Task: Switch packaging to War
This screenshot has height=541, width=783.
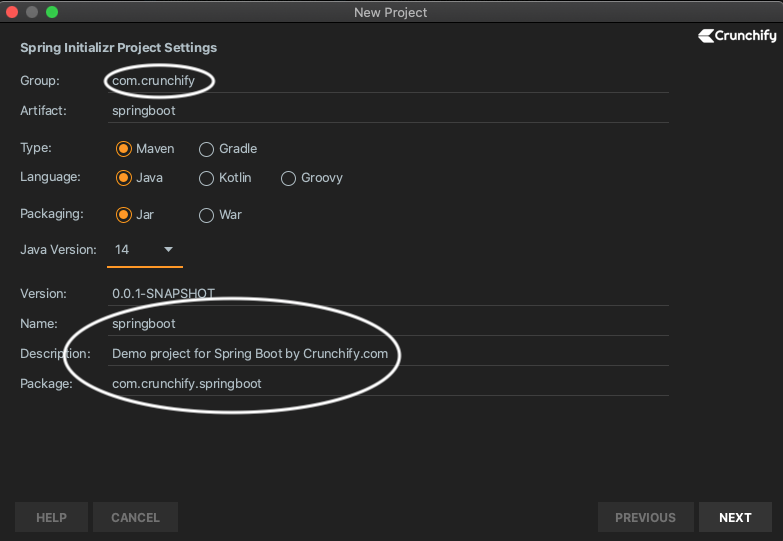Action: click(207, 215)
